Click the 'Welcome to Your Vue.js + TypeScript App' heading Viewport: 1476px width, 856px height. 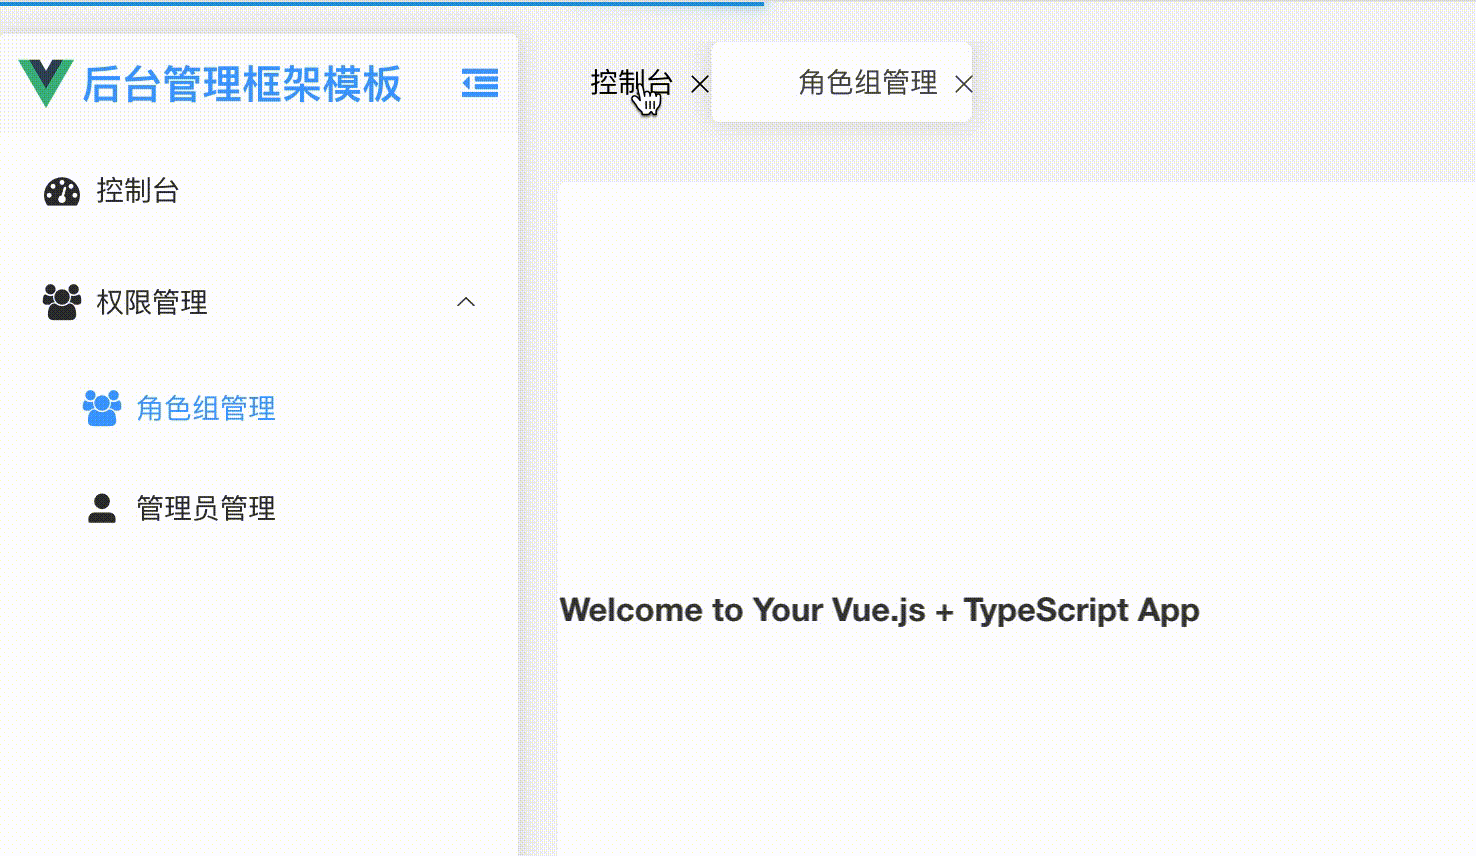pyautogui.click(x=879, y=610)
